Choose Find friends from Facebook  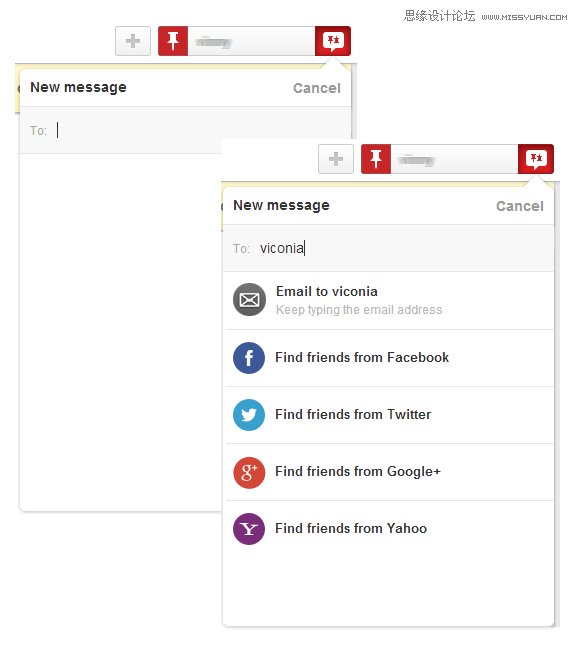[388, 358]
